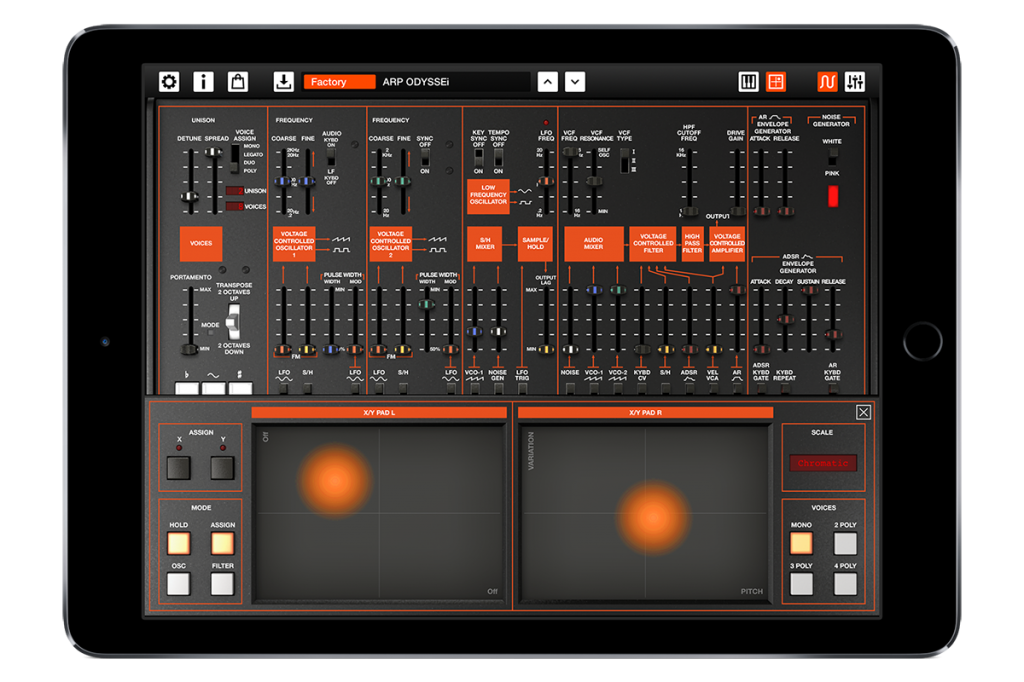Select Voltage Controlled Oscillator 2 block
The width and height of the screenshot is (1024, 682).
(x=391, y=244)
